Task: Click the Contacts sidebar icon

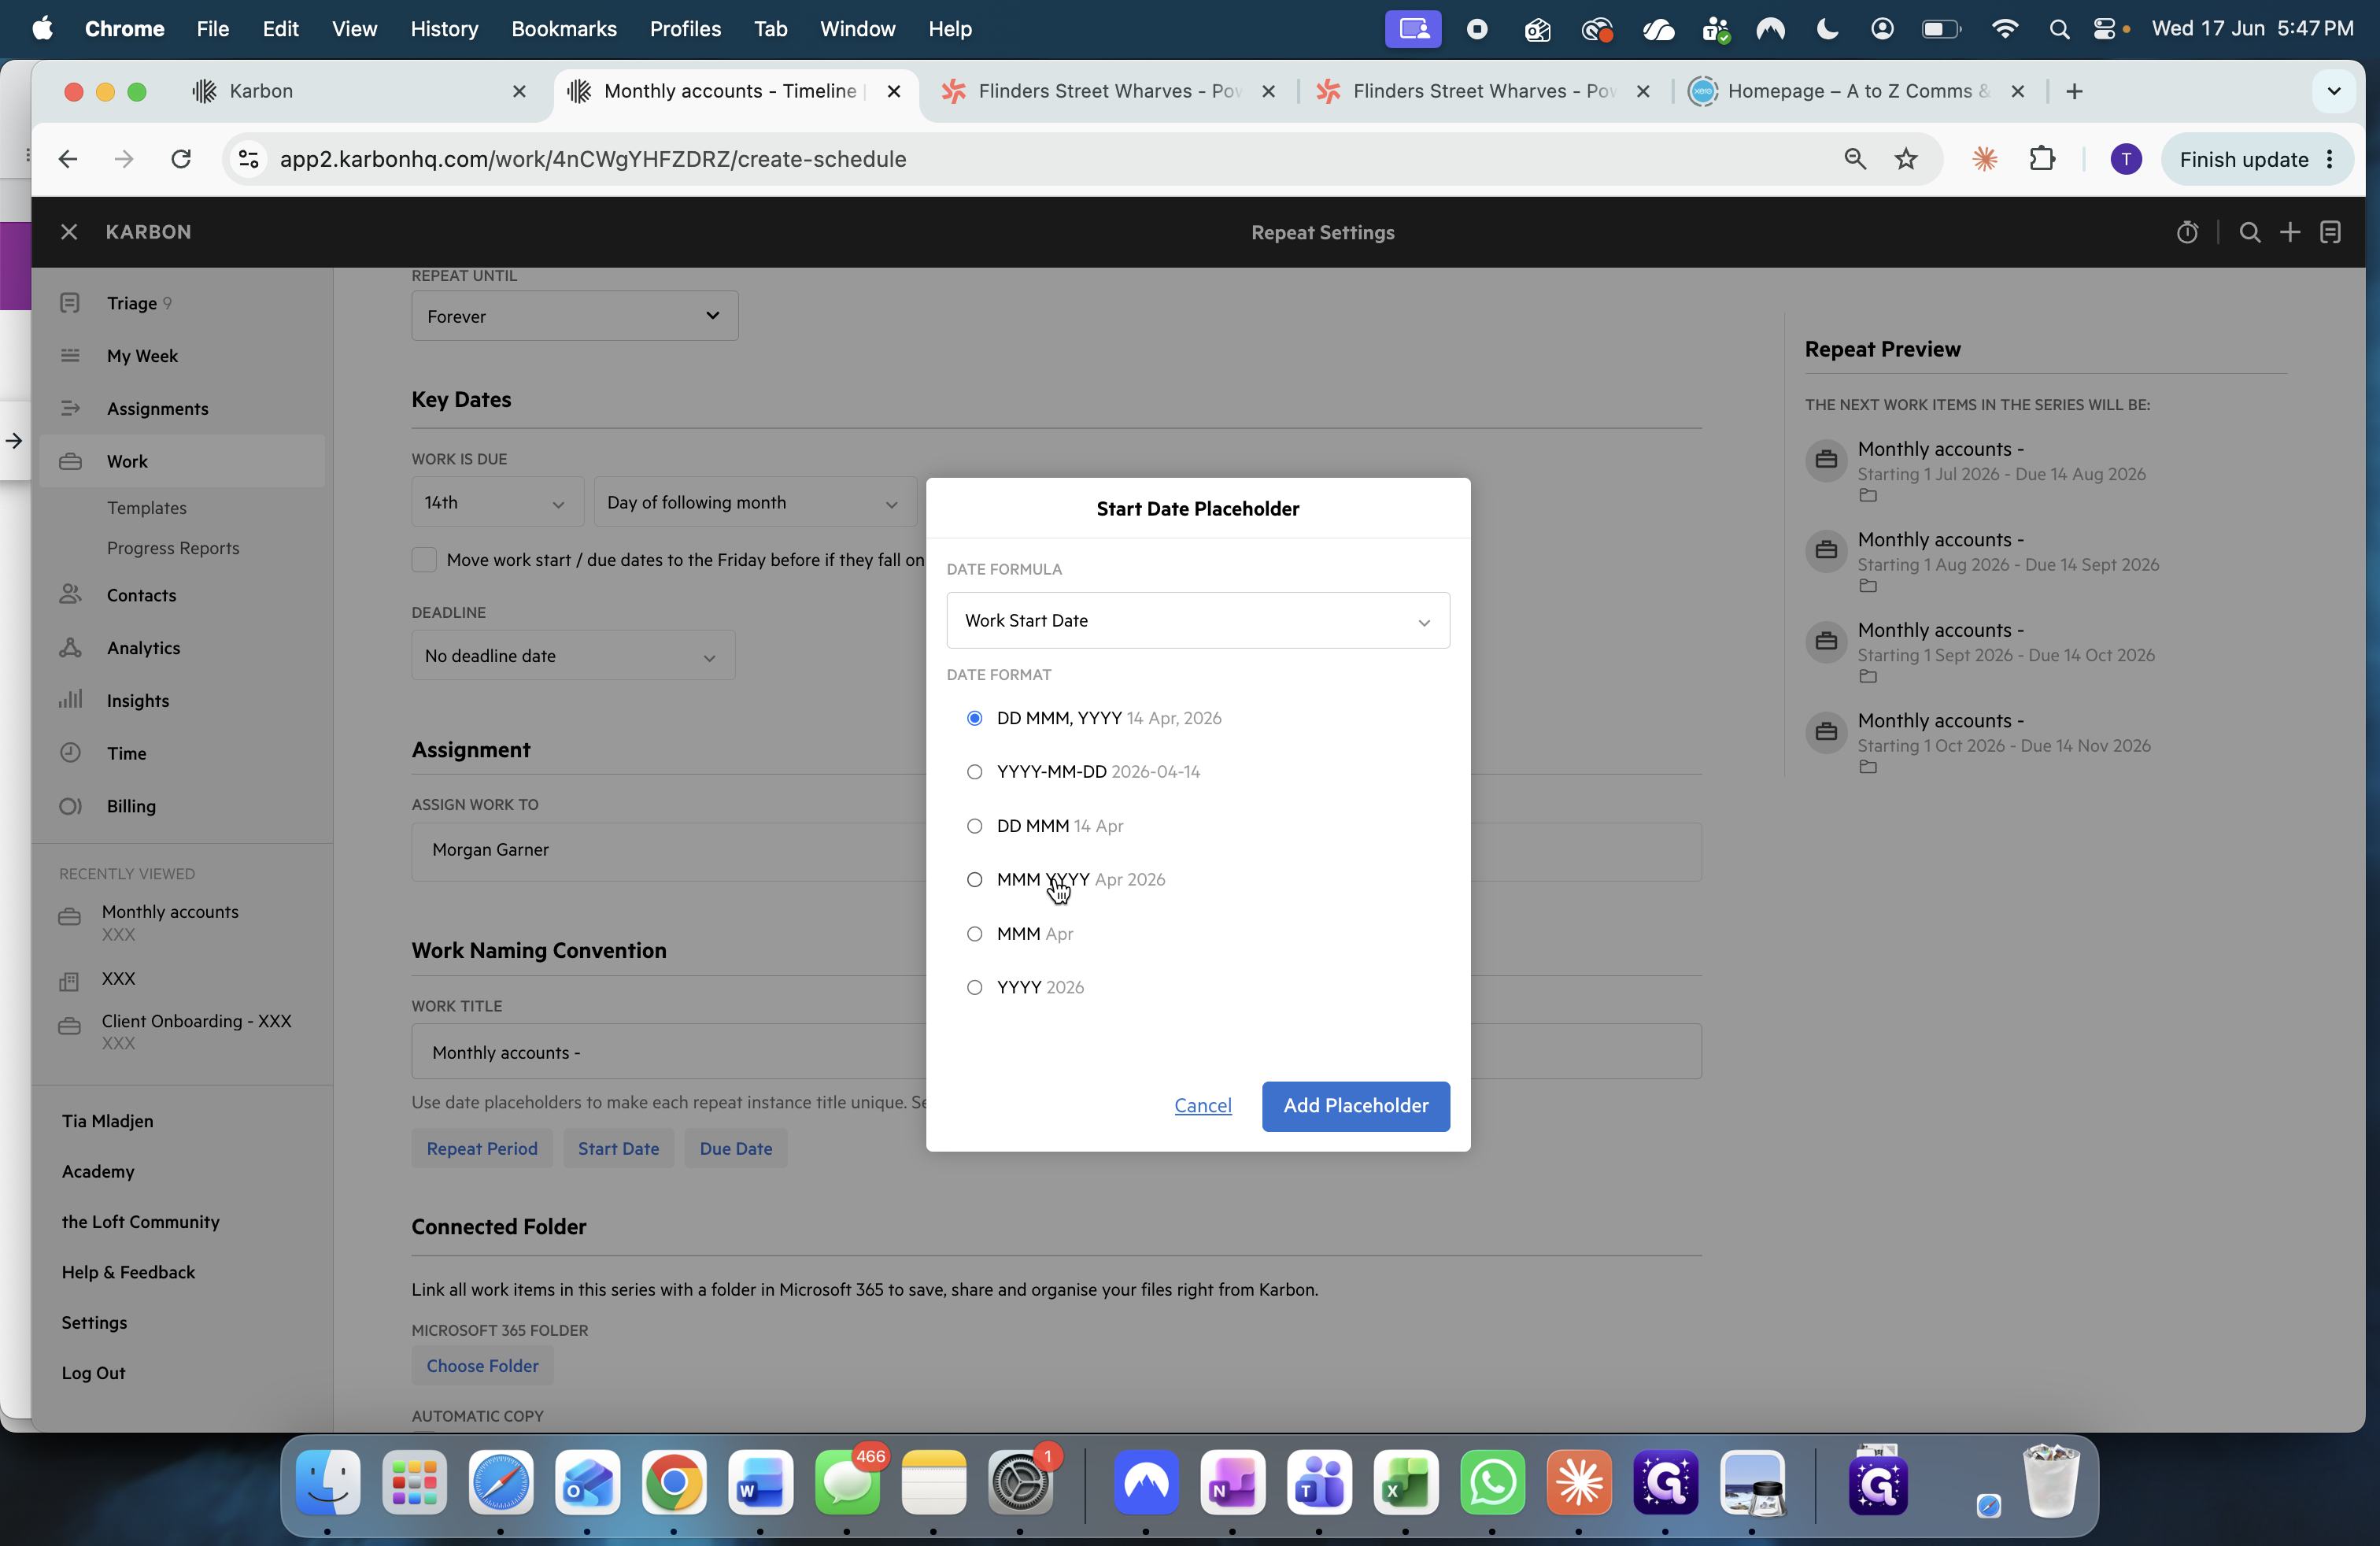Action: click(x=70, y=594)
